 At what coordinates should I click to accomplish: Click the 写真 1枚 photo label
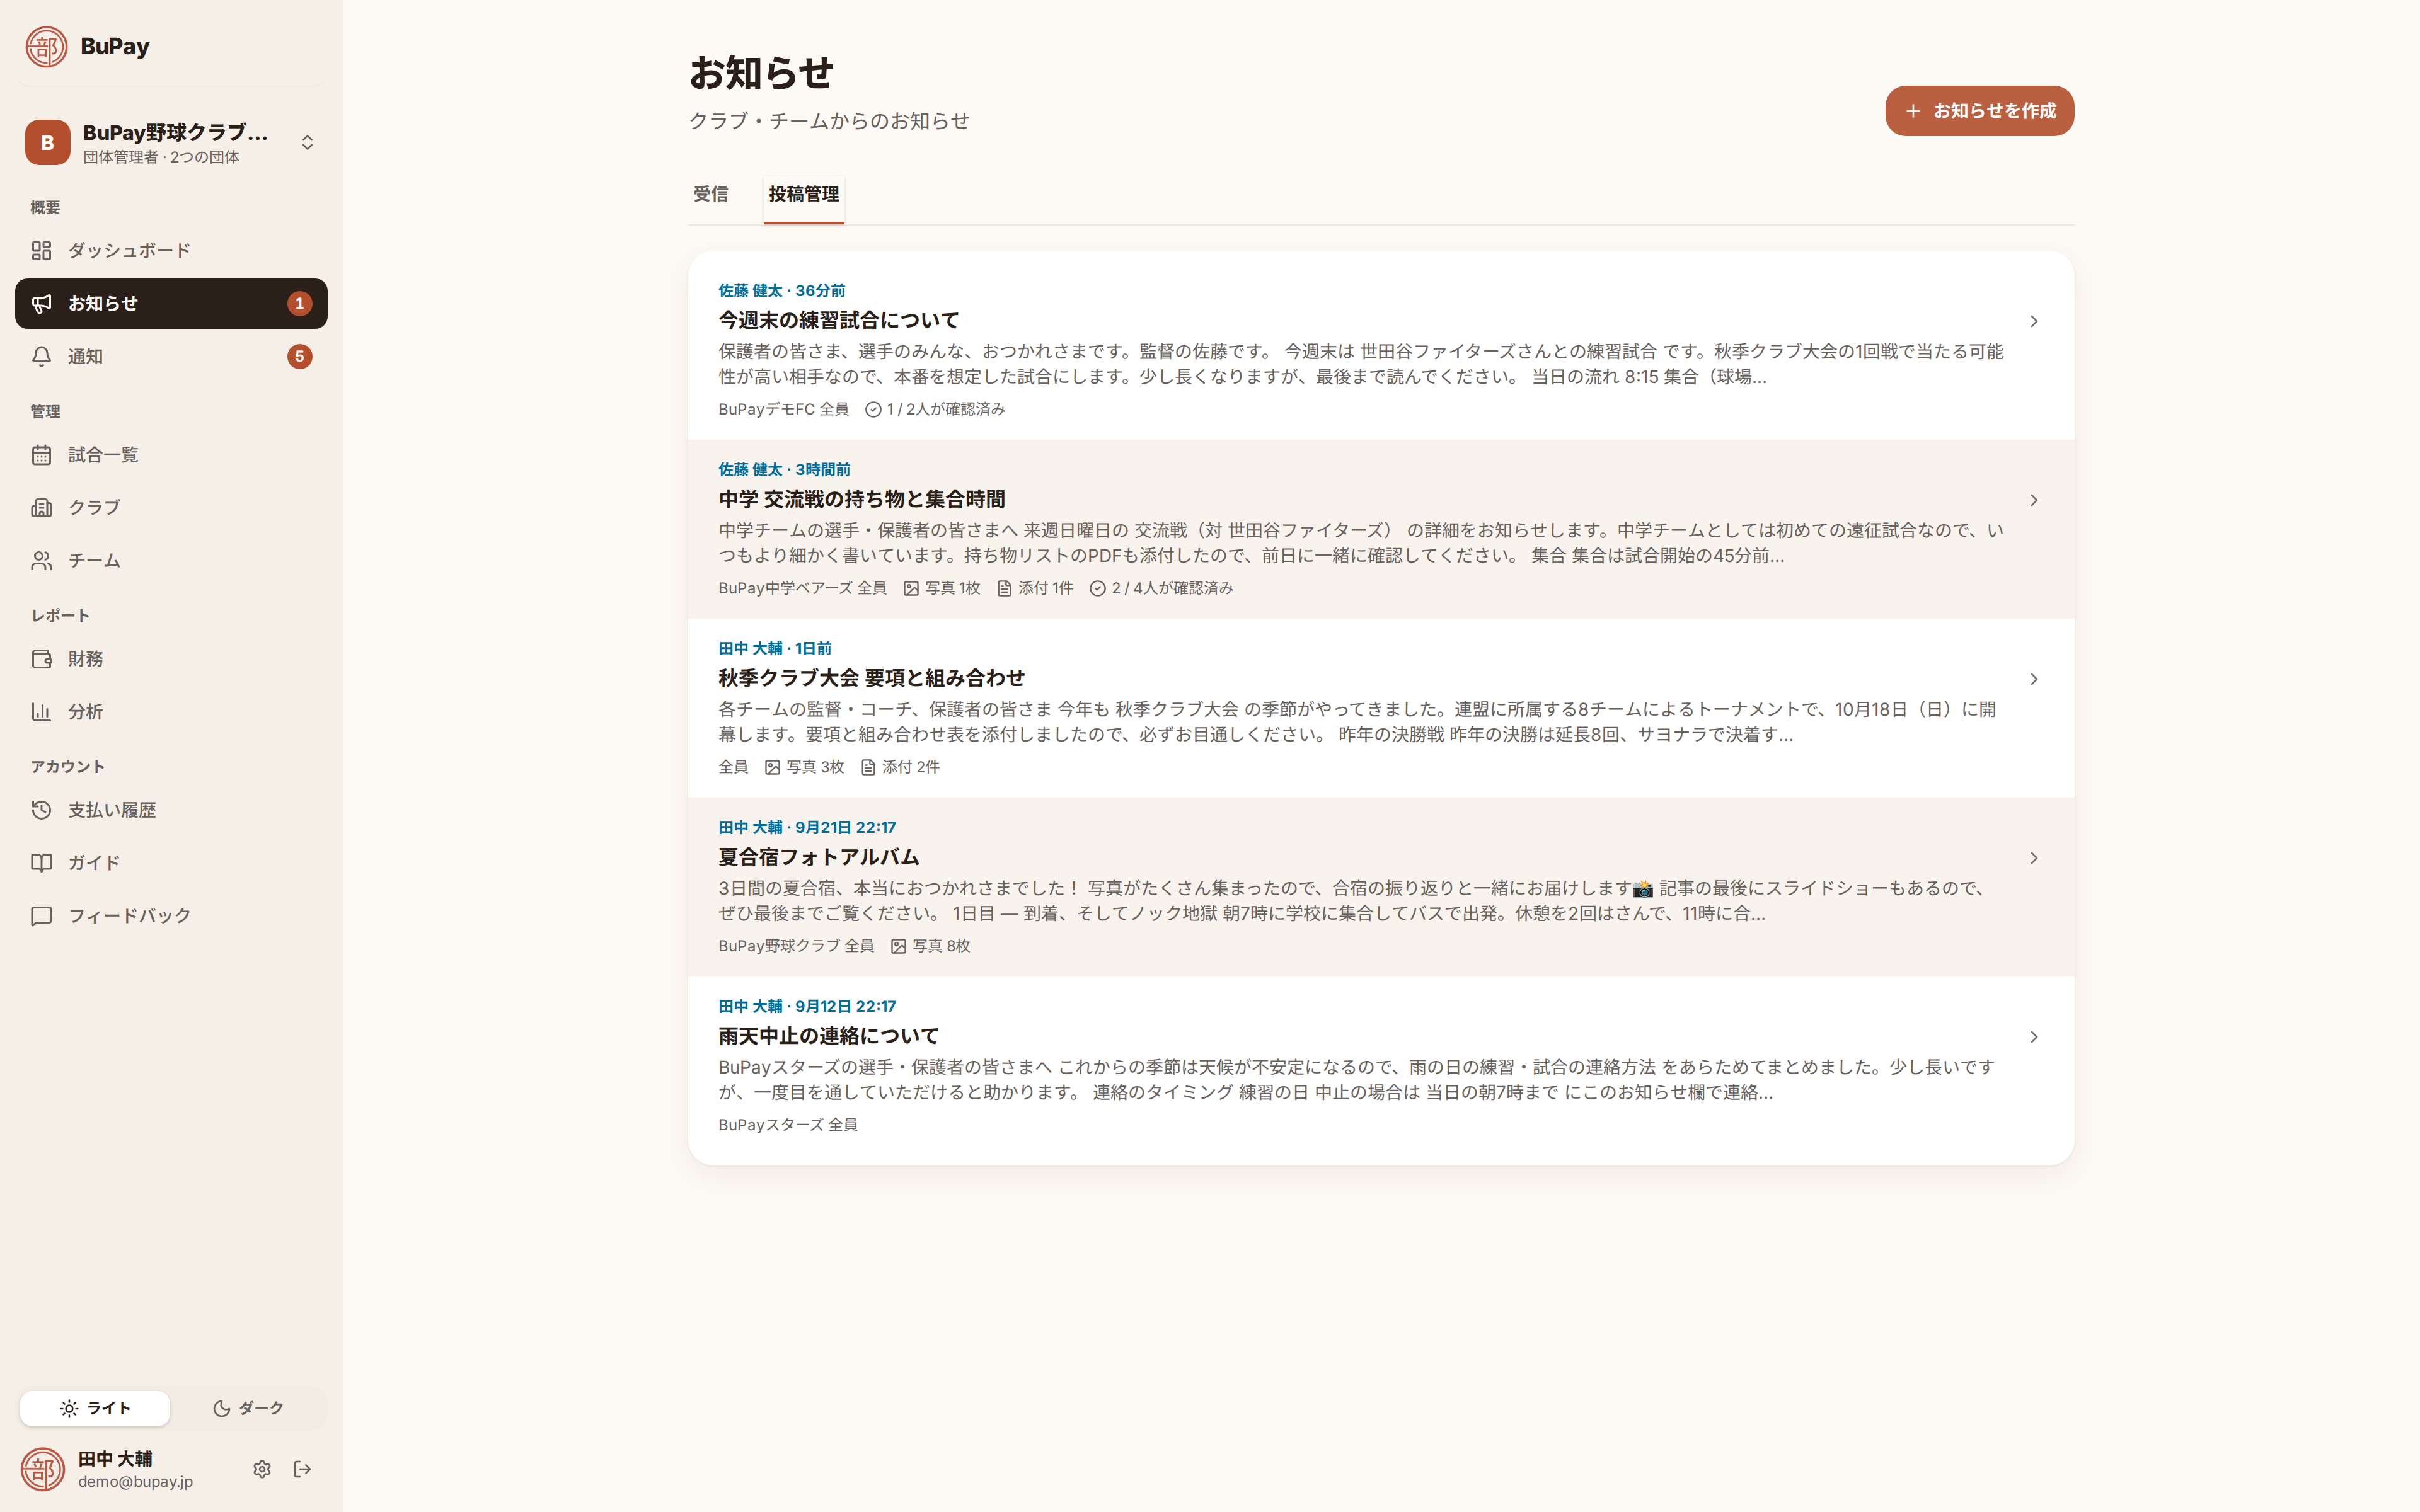tap(942, 588)
